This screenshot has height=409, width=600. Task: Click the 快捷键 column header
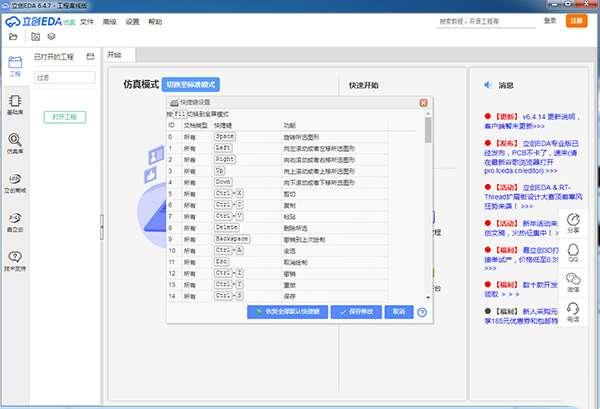point(223,125)
